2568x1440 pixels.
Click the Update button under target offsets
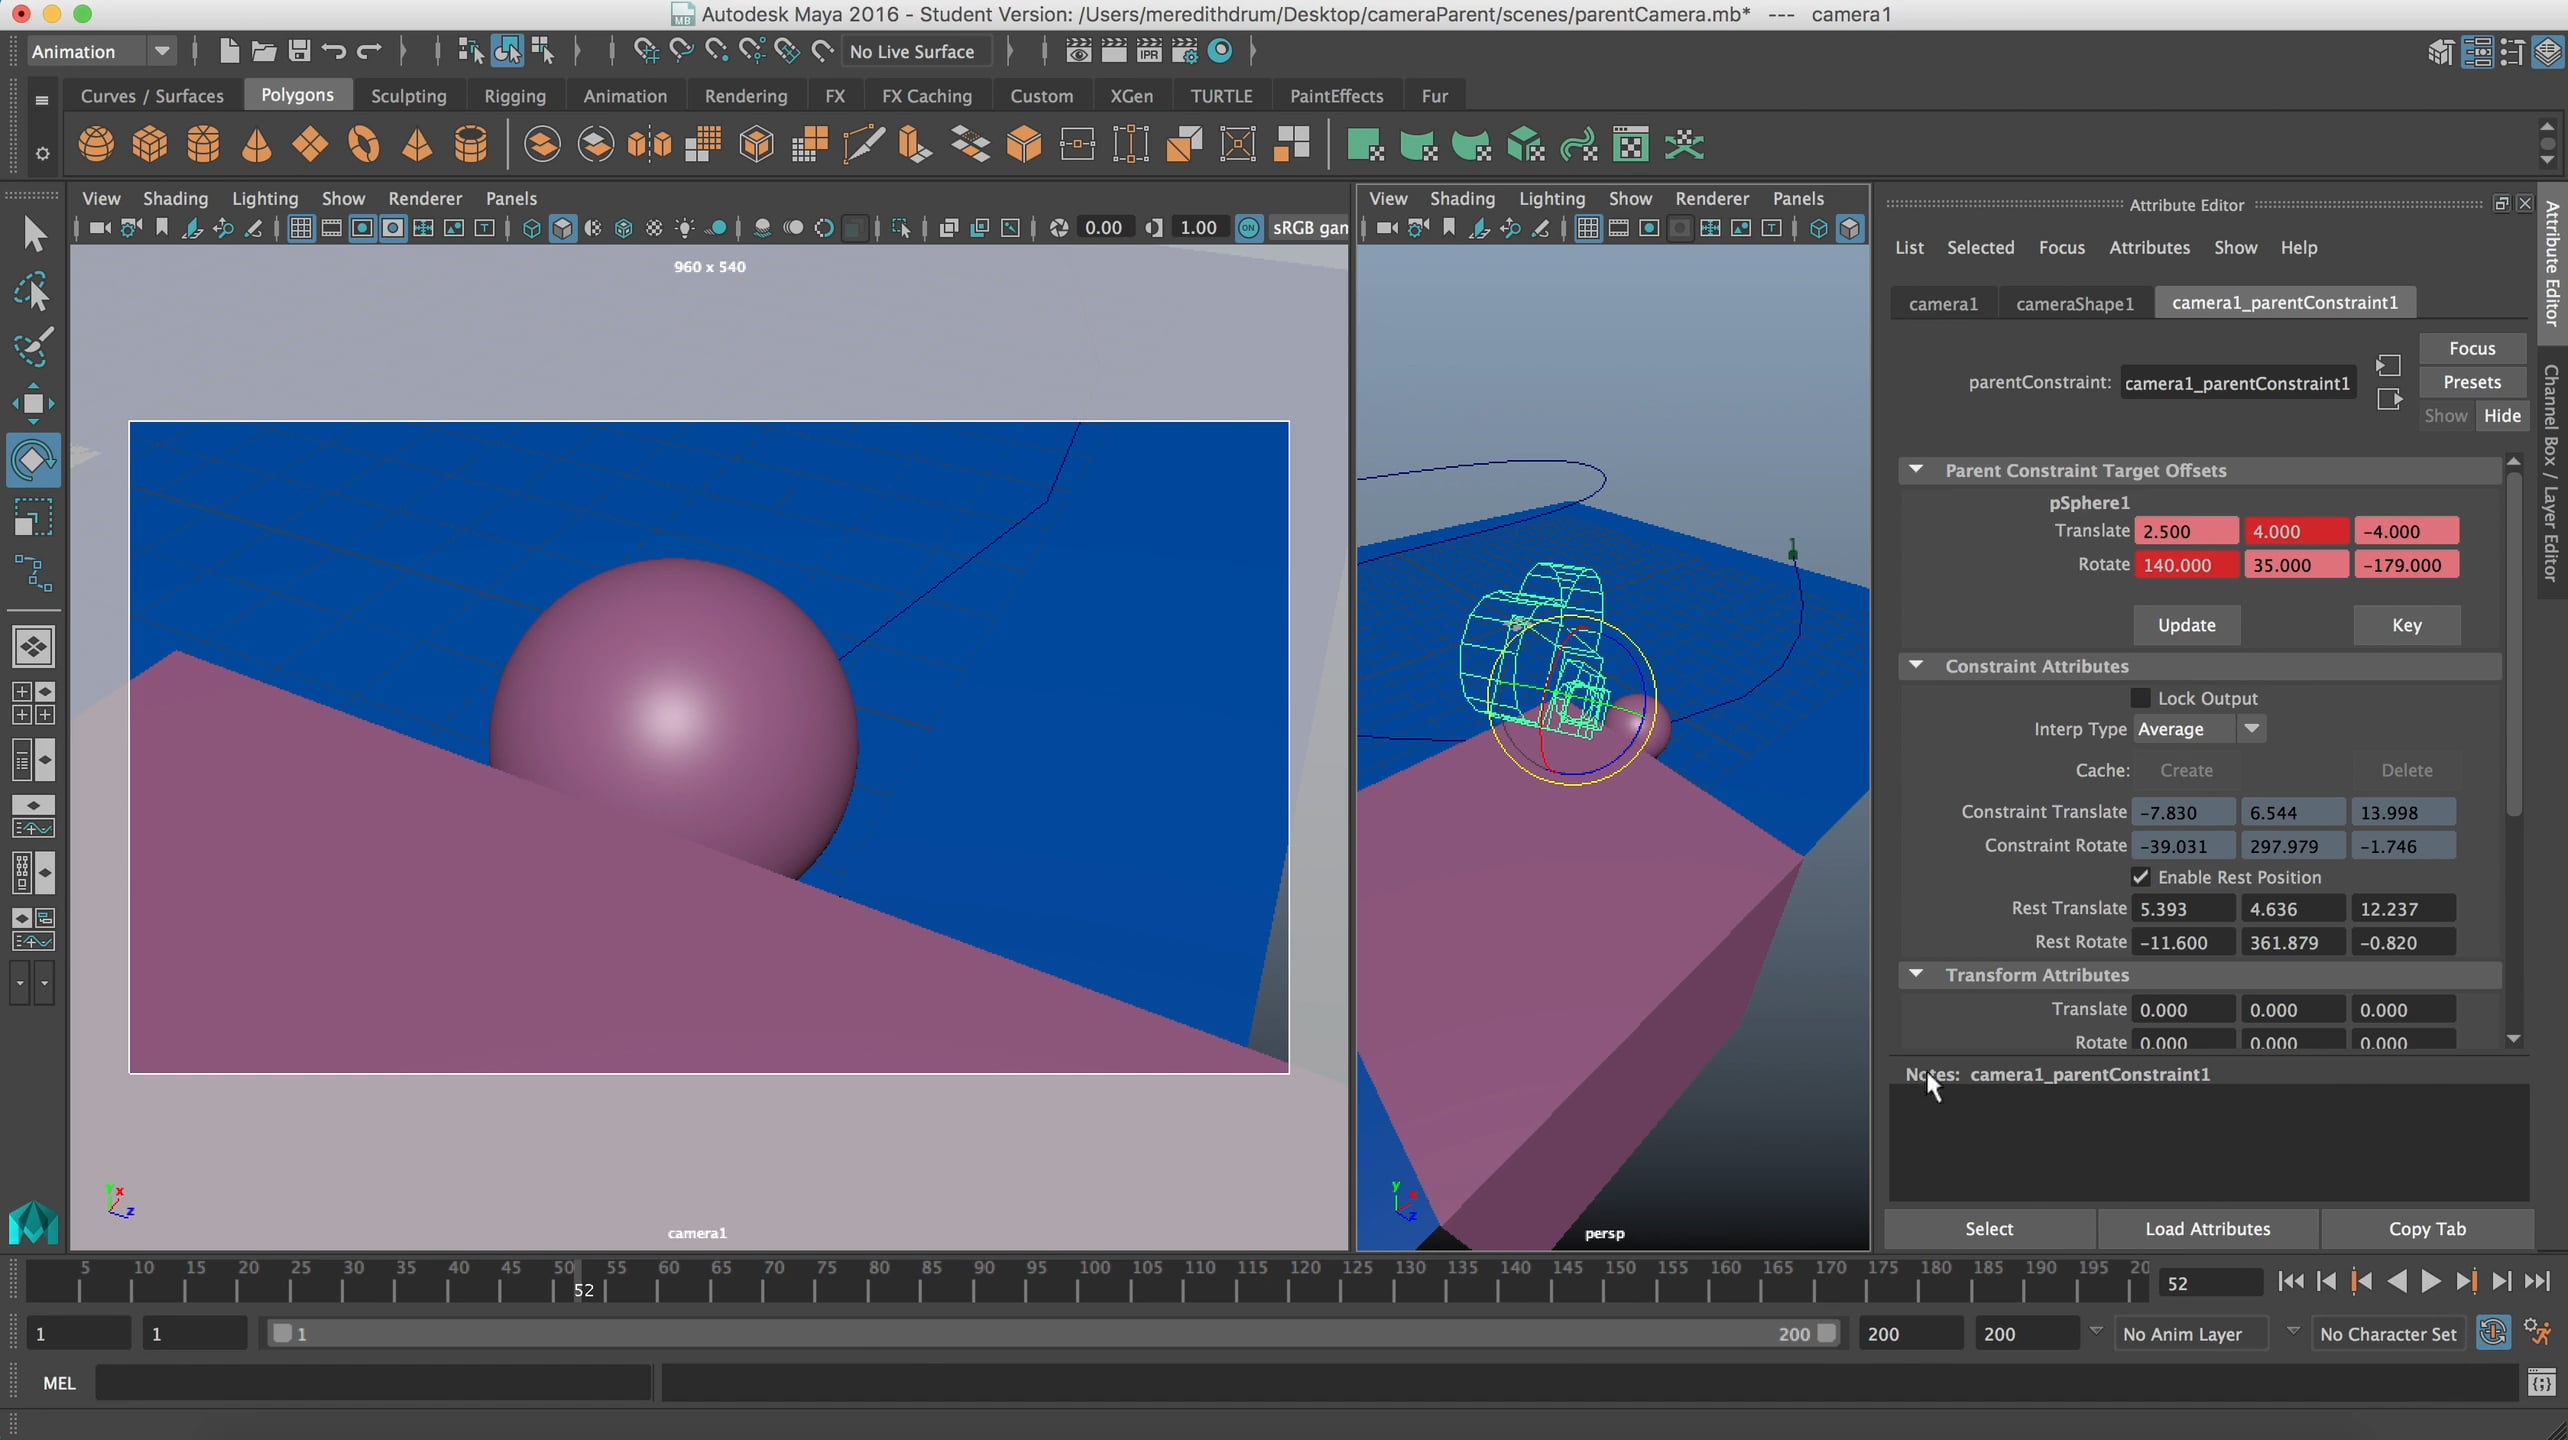click(x=2185, y=624)
